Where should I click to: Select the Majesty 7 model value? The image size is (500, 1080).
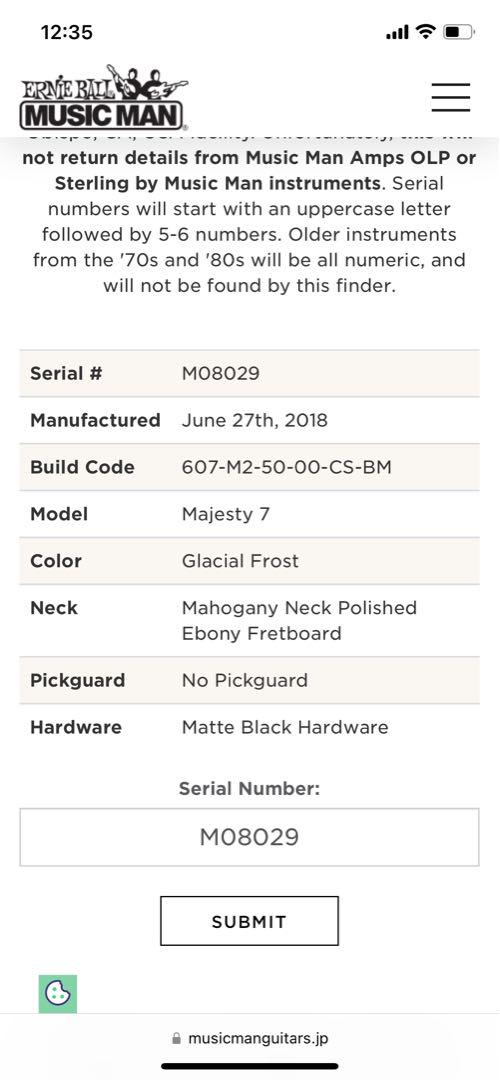[225, 515]
